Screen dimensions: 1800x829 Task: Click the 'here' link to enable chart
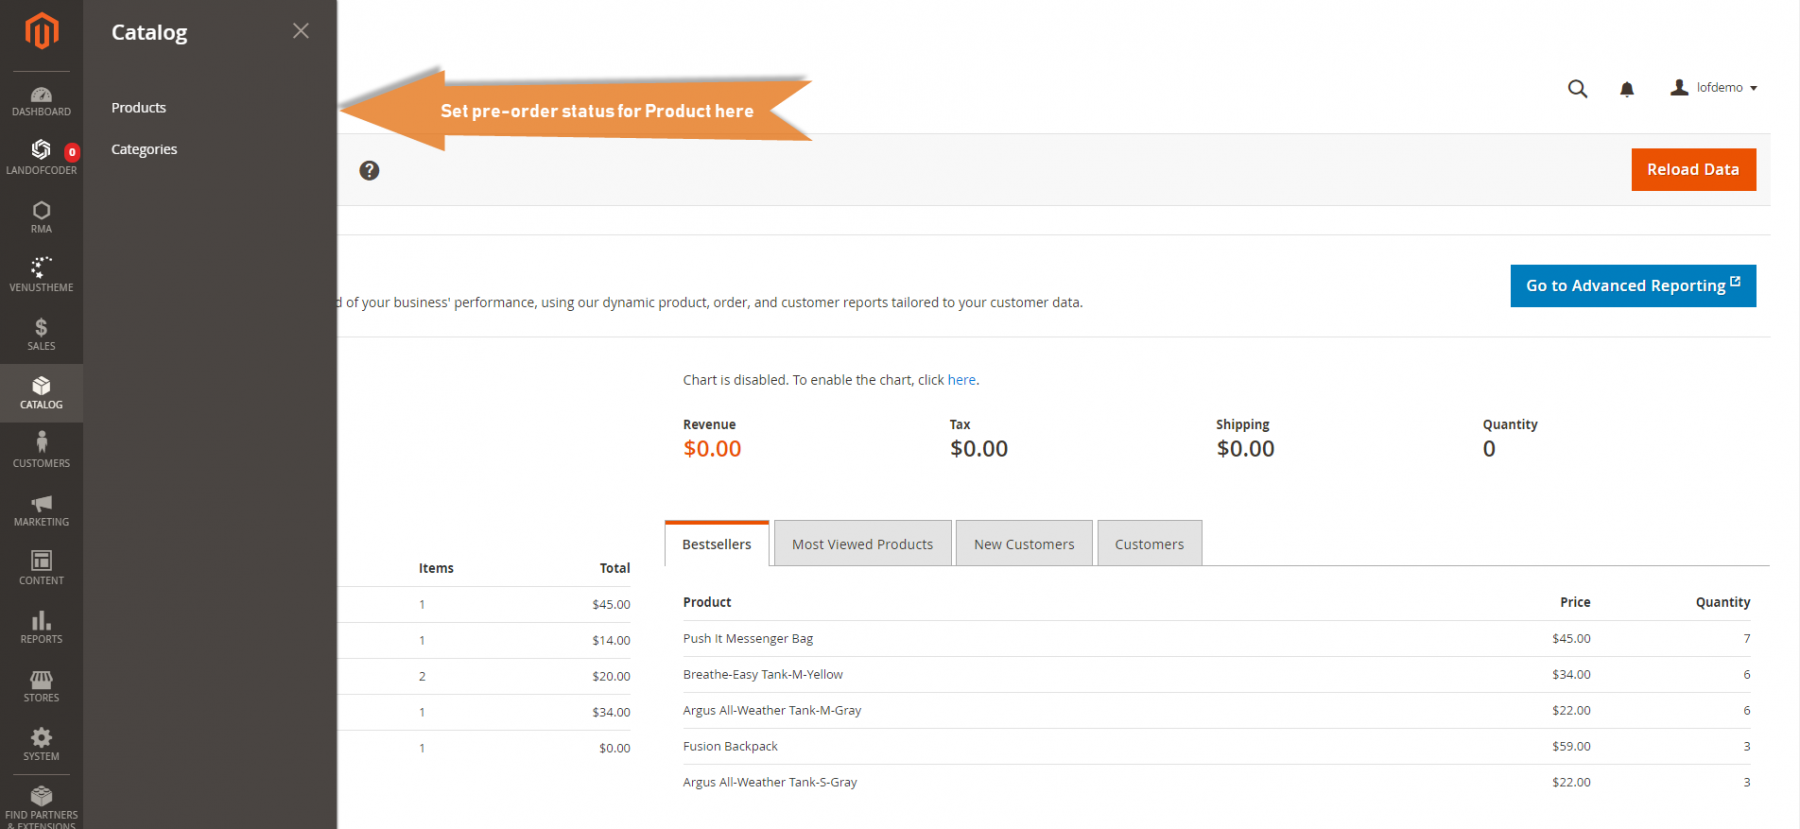point(961,380)
